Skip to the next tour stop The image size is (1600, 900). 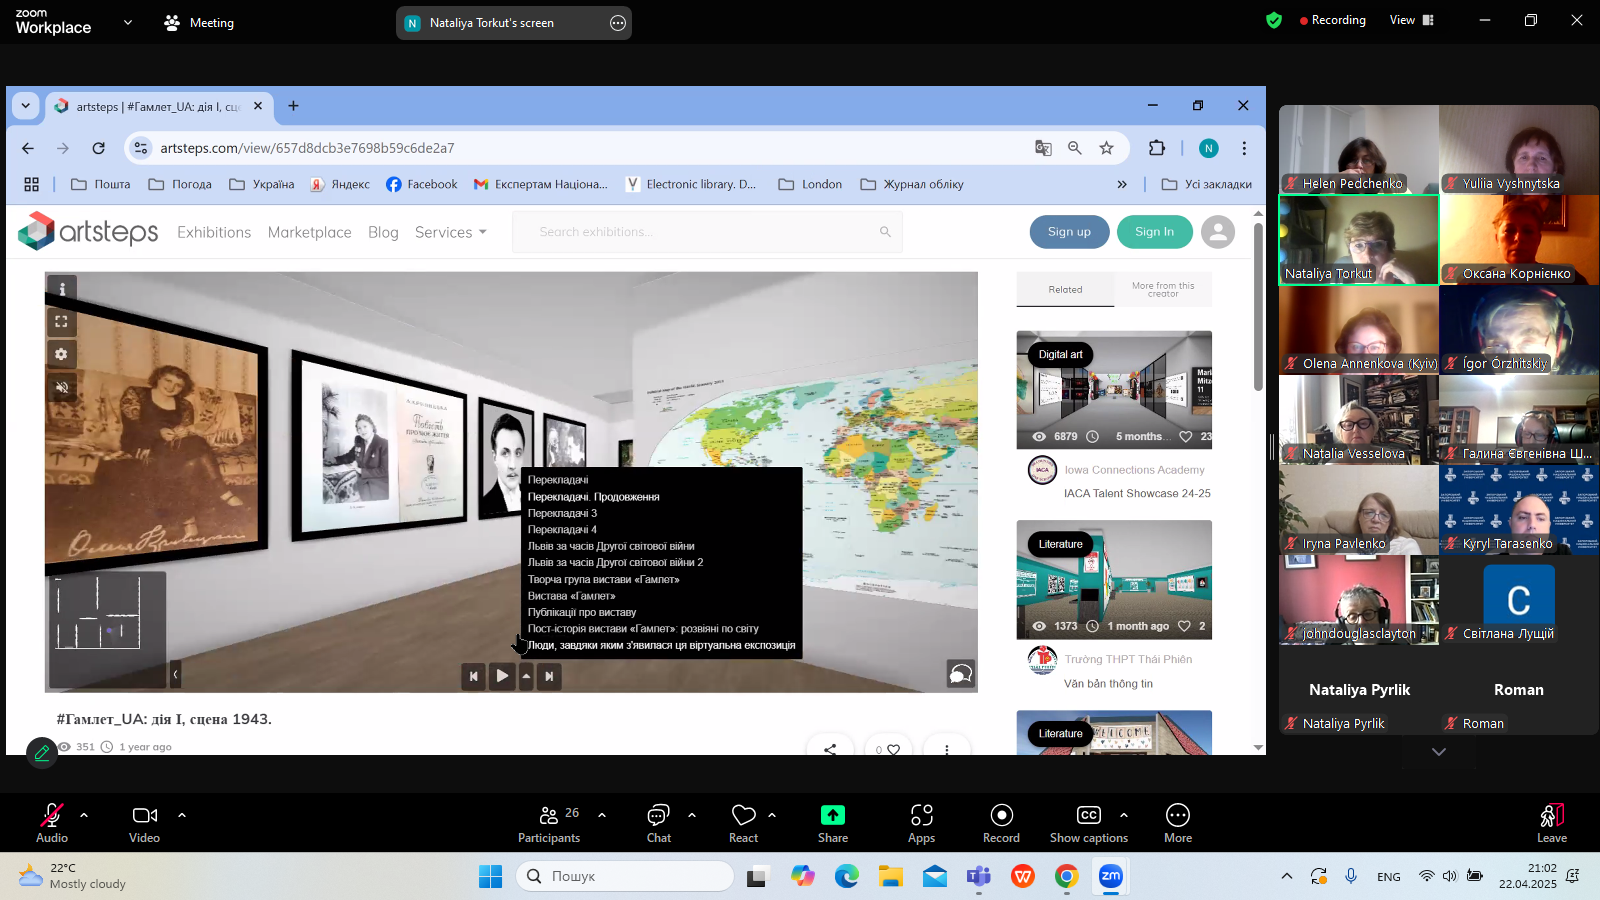tap(549, 676)
